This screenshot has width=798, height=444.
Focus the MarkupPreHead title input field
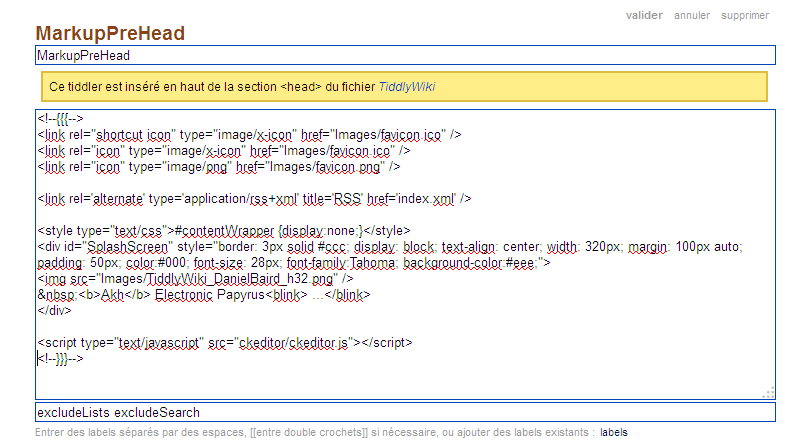click(x=405, y=55)
